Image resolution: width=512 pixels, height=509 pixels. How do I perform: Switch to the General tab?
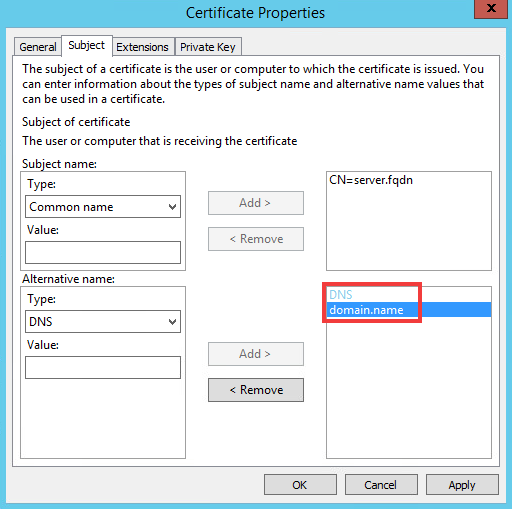pos(37,47)
